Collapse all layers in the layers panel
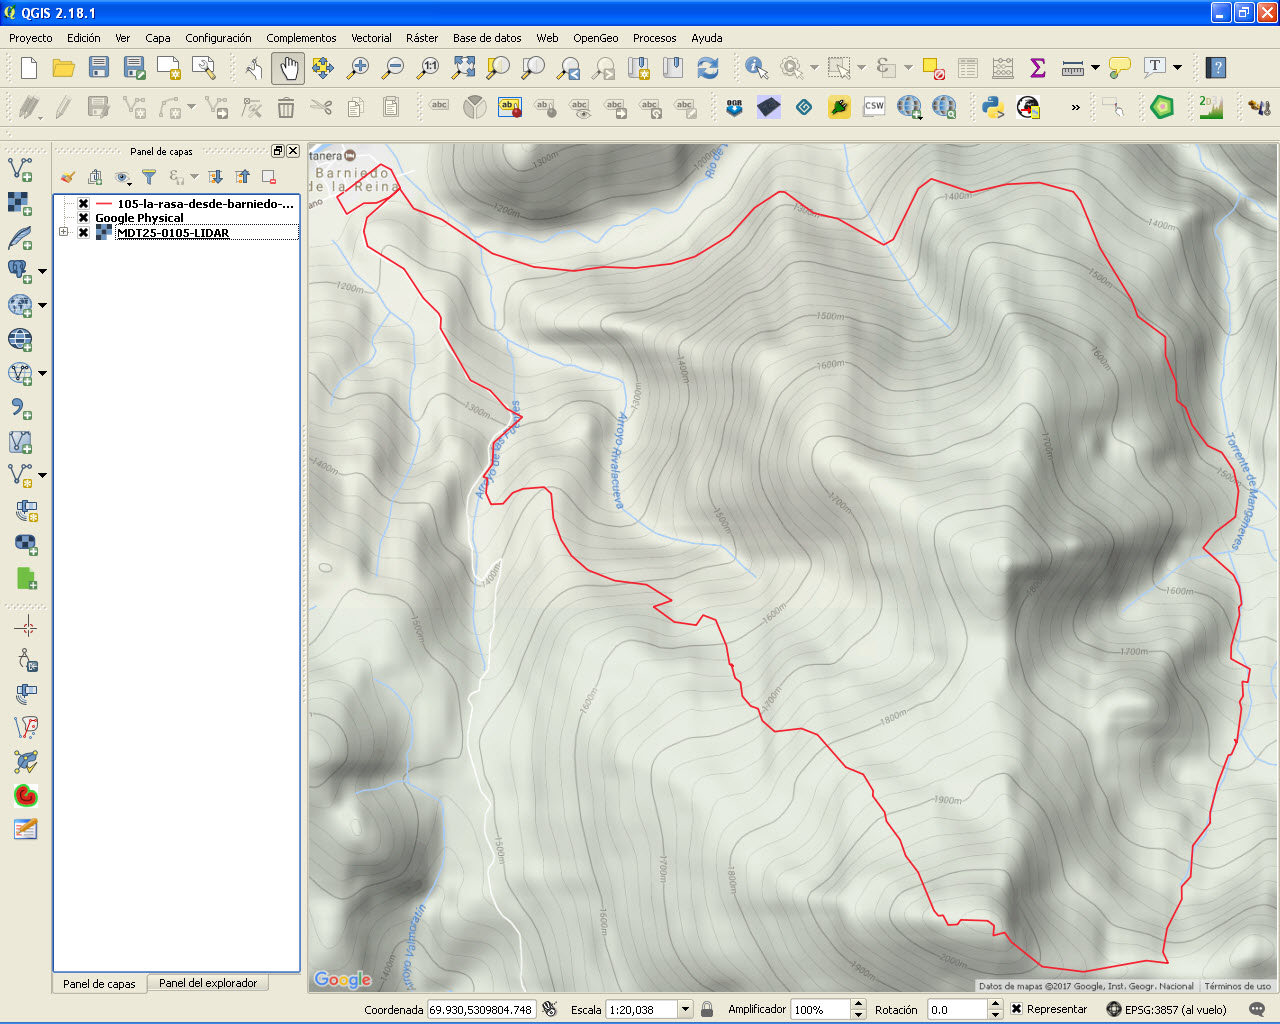This screenshot has width=1280, height=1024. pos(242,177)
